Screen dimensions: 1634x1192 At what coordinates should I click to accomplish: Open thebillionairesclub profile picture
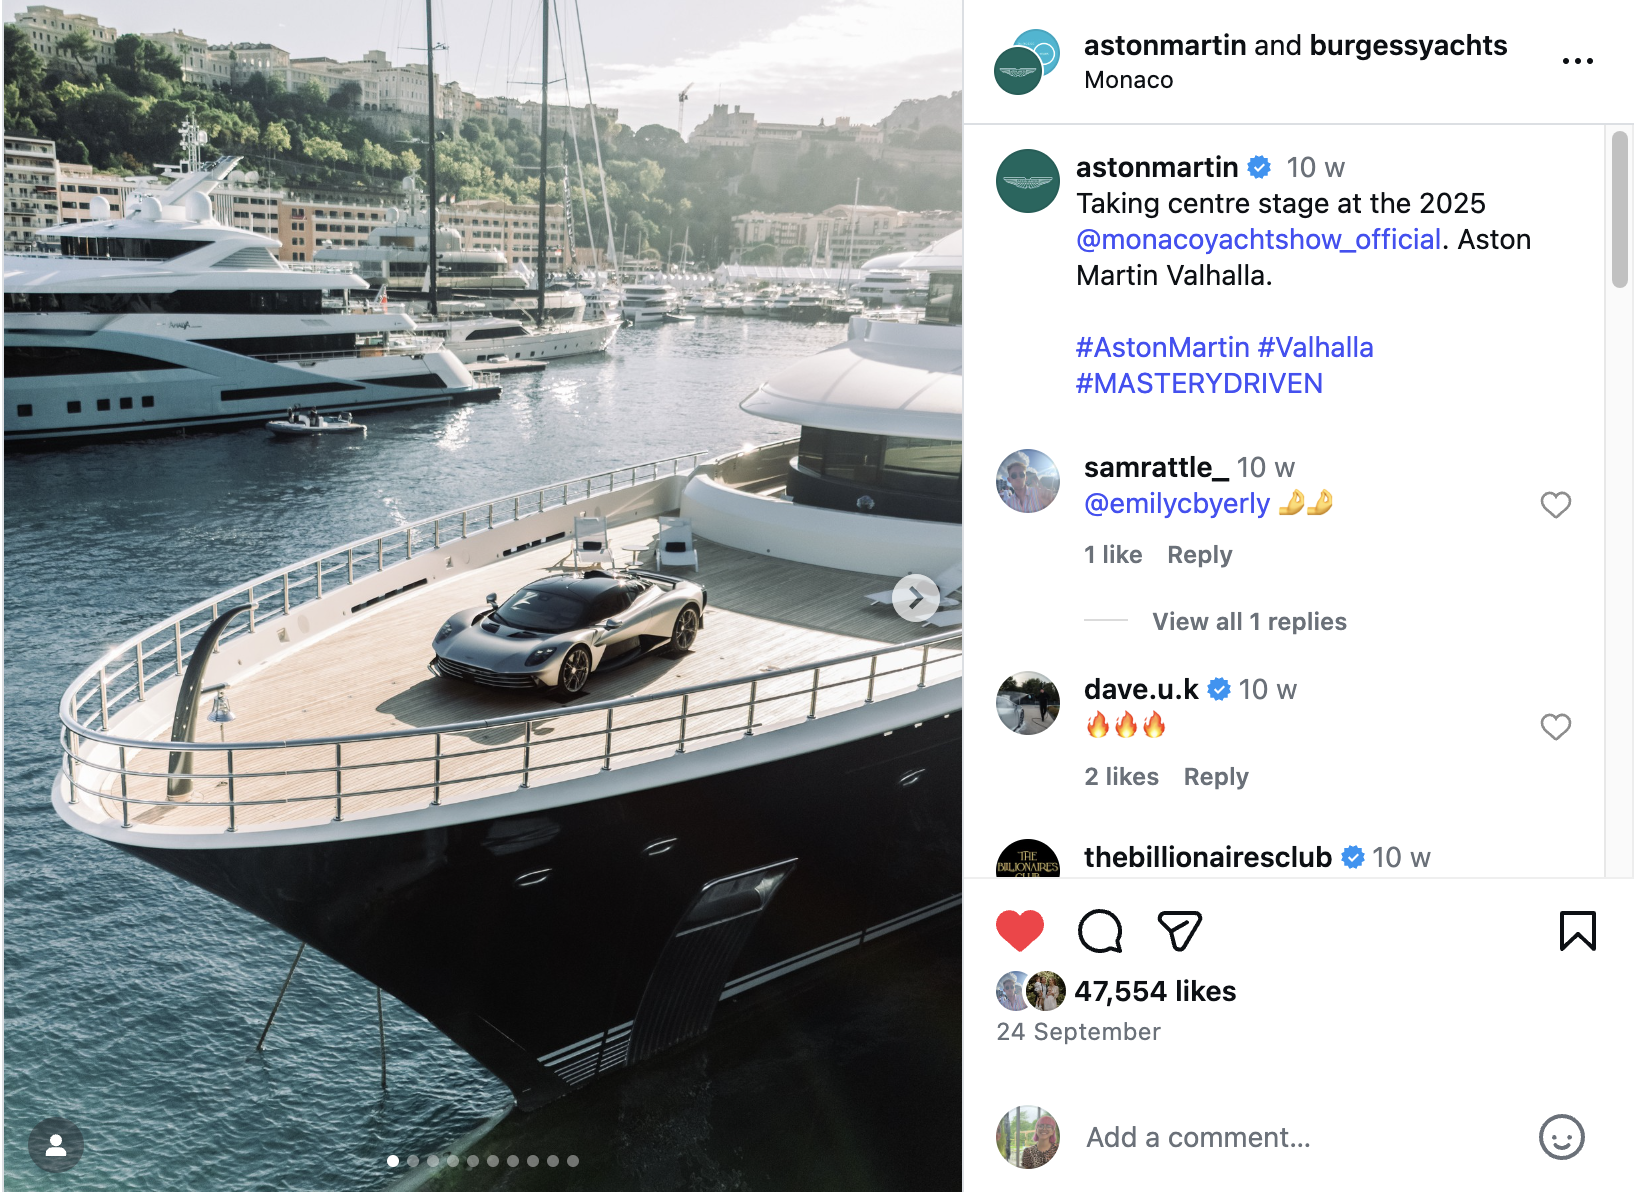pyautogui.click(x=1027, y=860)
